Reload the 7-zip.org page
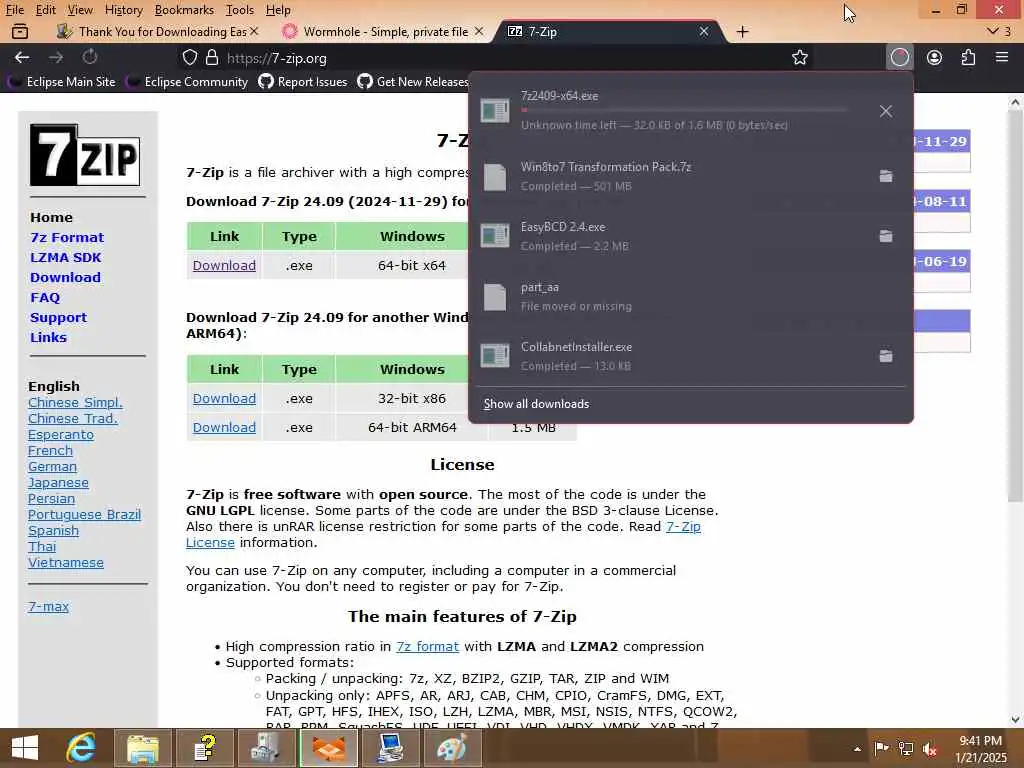The image size is (1024, 768). (x=89, y=57)
